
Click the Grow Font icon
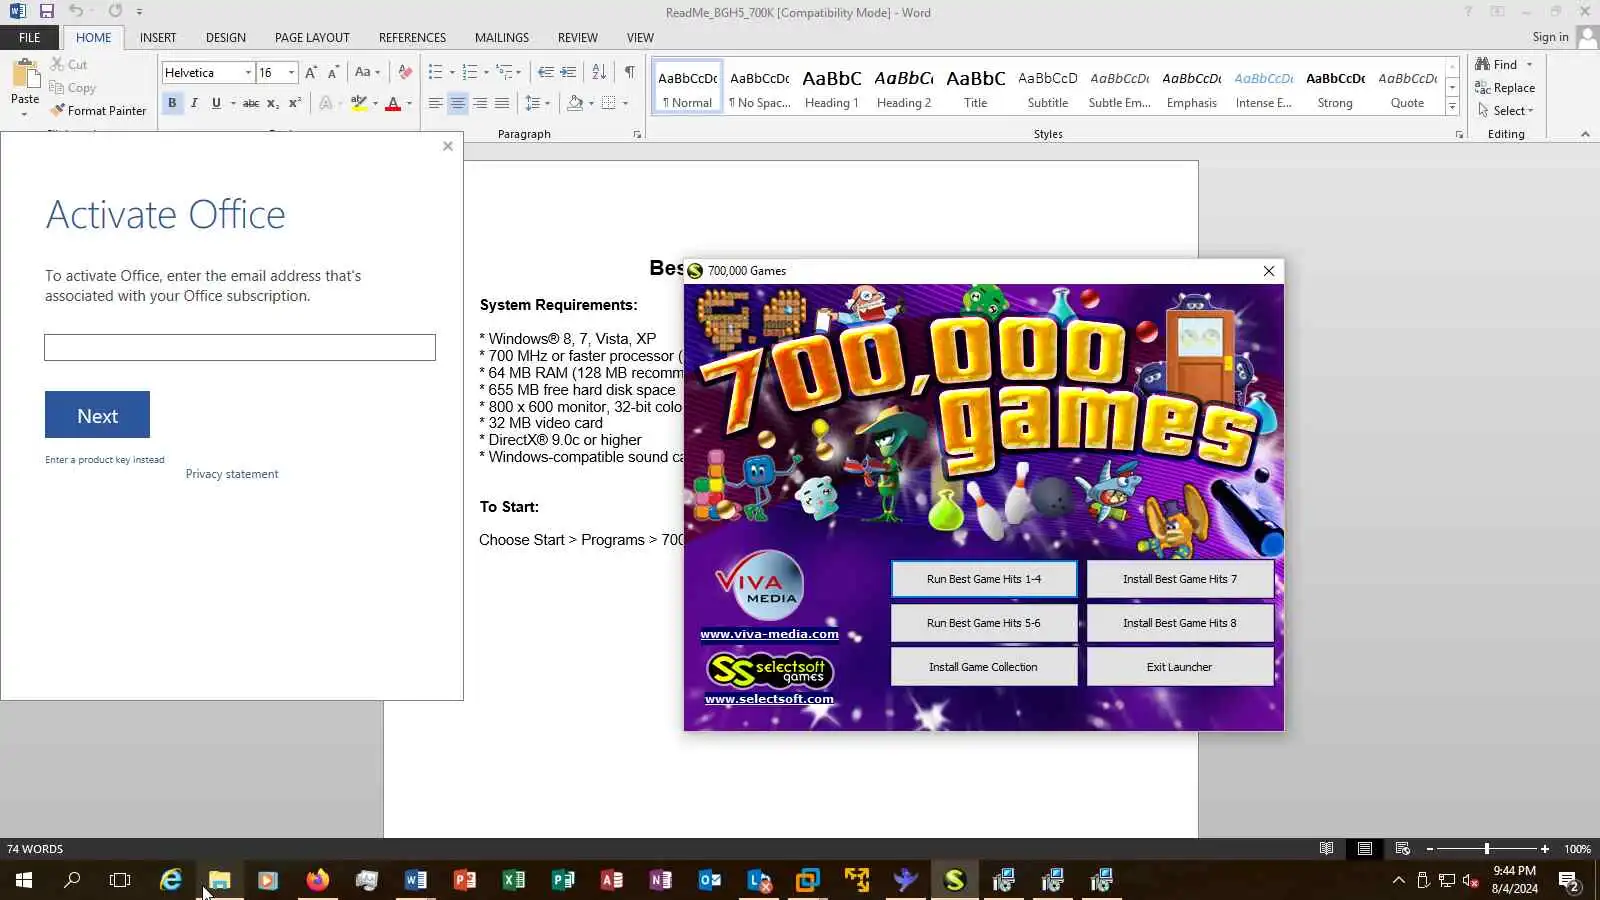point(311,72)
